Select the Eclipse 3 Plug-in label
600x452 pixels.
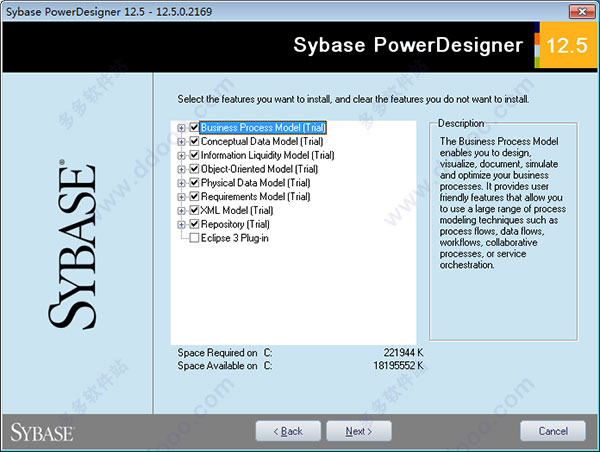point(235,238)
